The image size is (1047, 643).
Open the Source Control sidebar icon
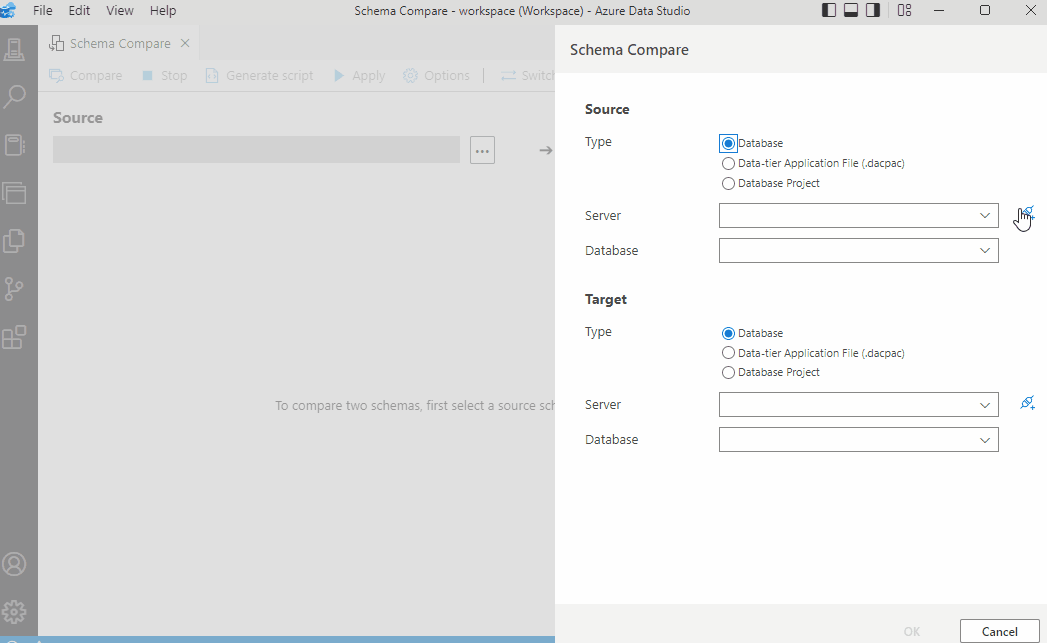(x=15, y=289)
